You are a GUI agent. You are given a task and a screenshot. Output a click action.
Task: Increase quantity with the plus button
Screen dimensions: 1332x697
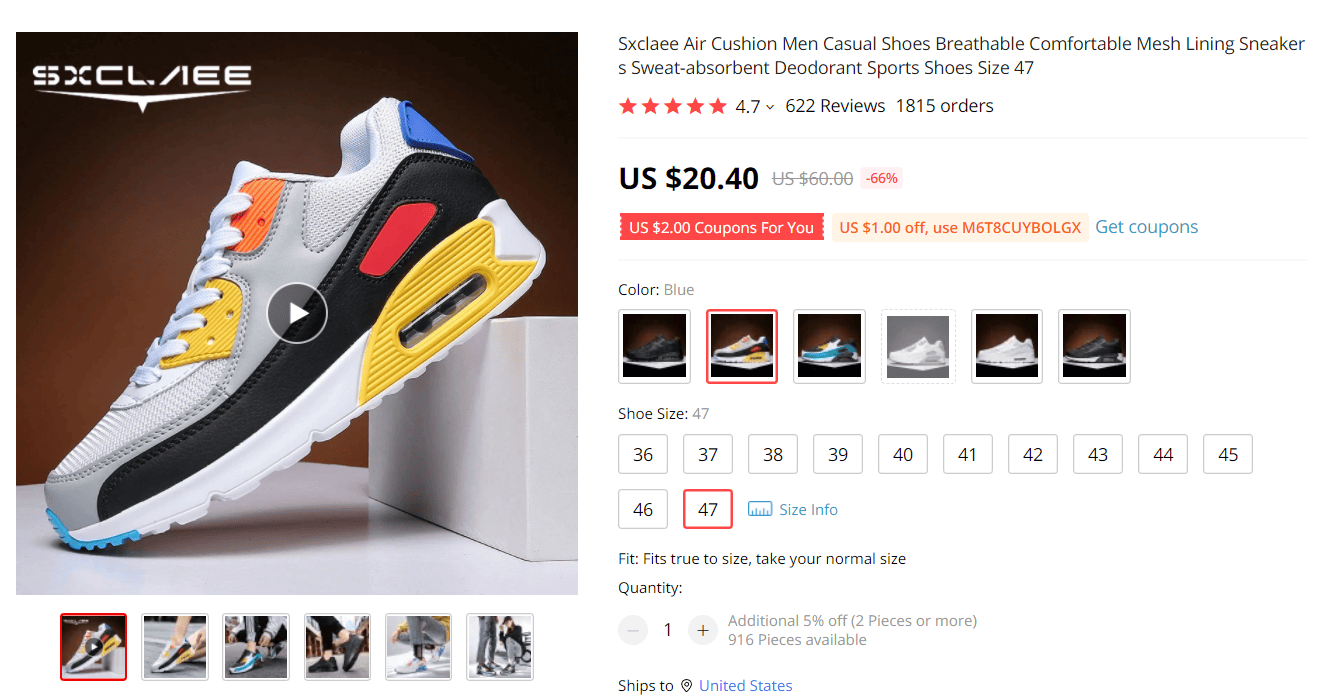pyautogui.click(x=703, y=630)
